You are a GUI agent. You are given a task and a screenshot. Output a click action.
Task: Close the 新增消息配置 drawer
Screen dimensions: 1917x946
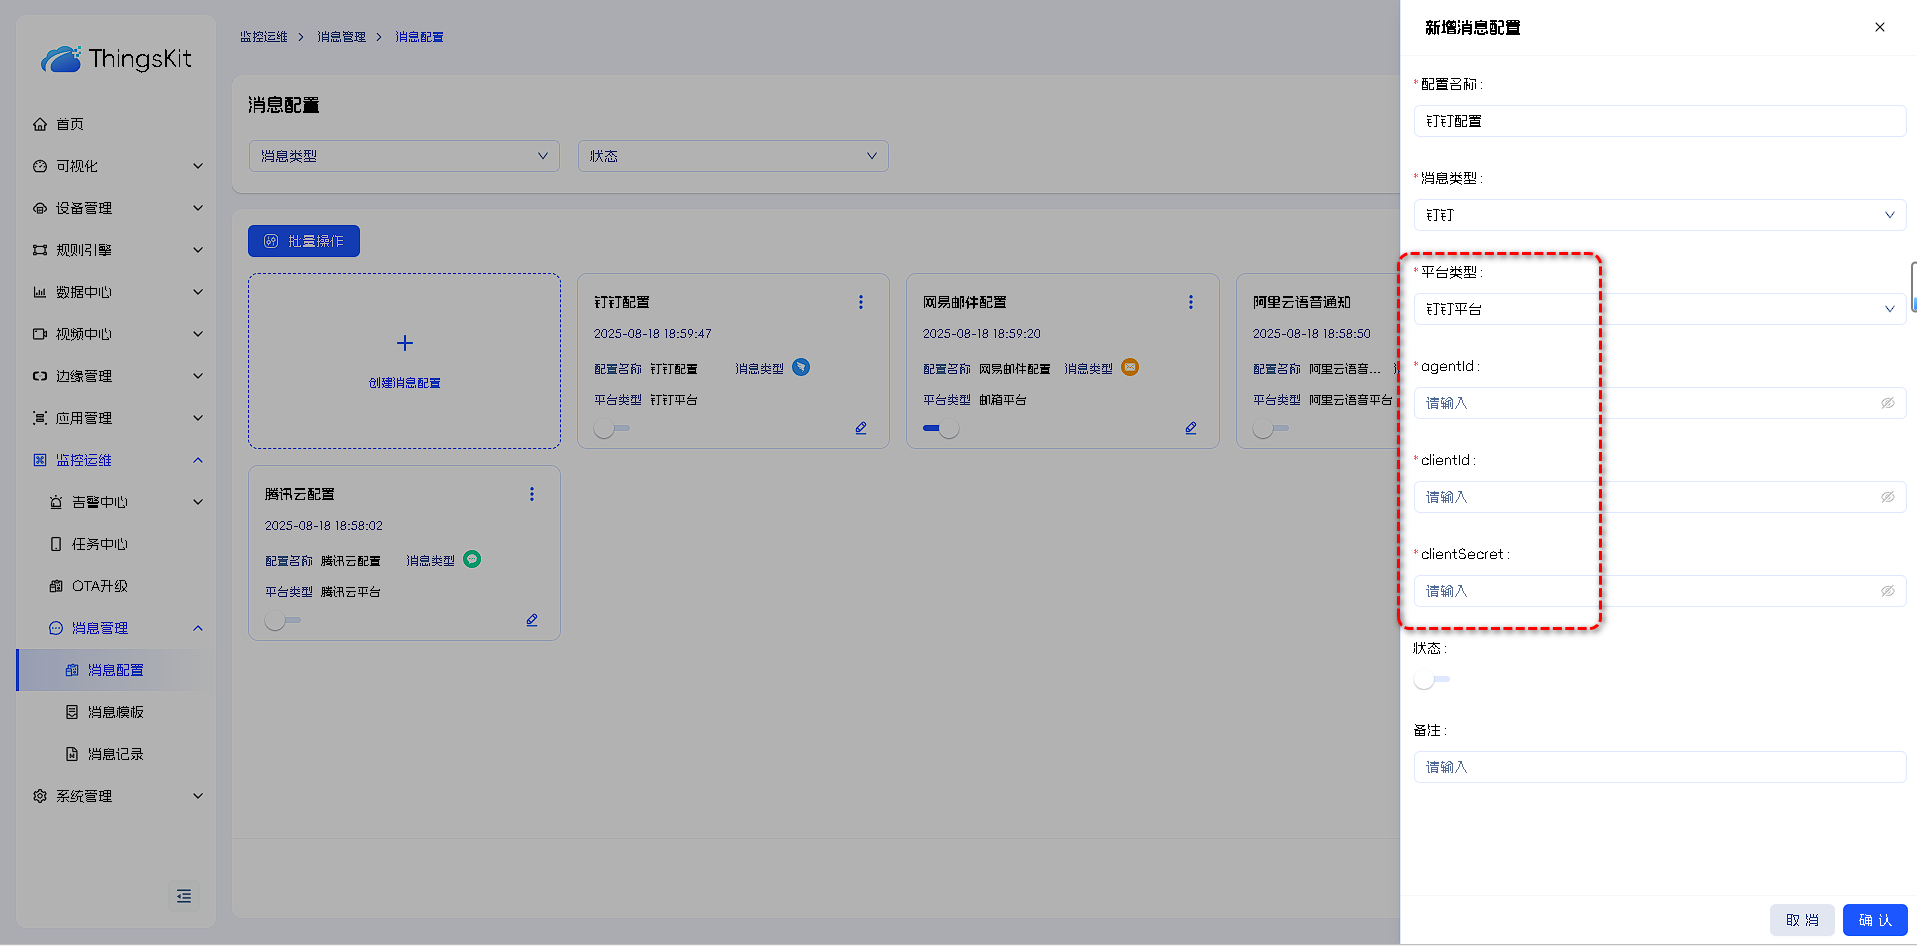tap(1879, 27)
